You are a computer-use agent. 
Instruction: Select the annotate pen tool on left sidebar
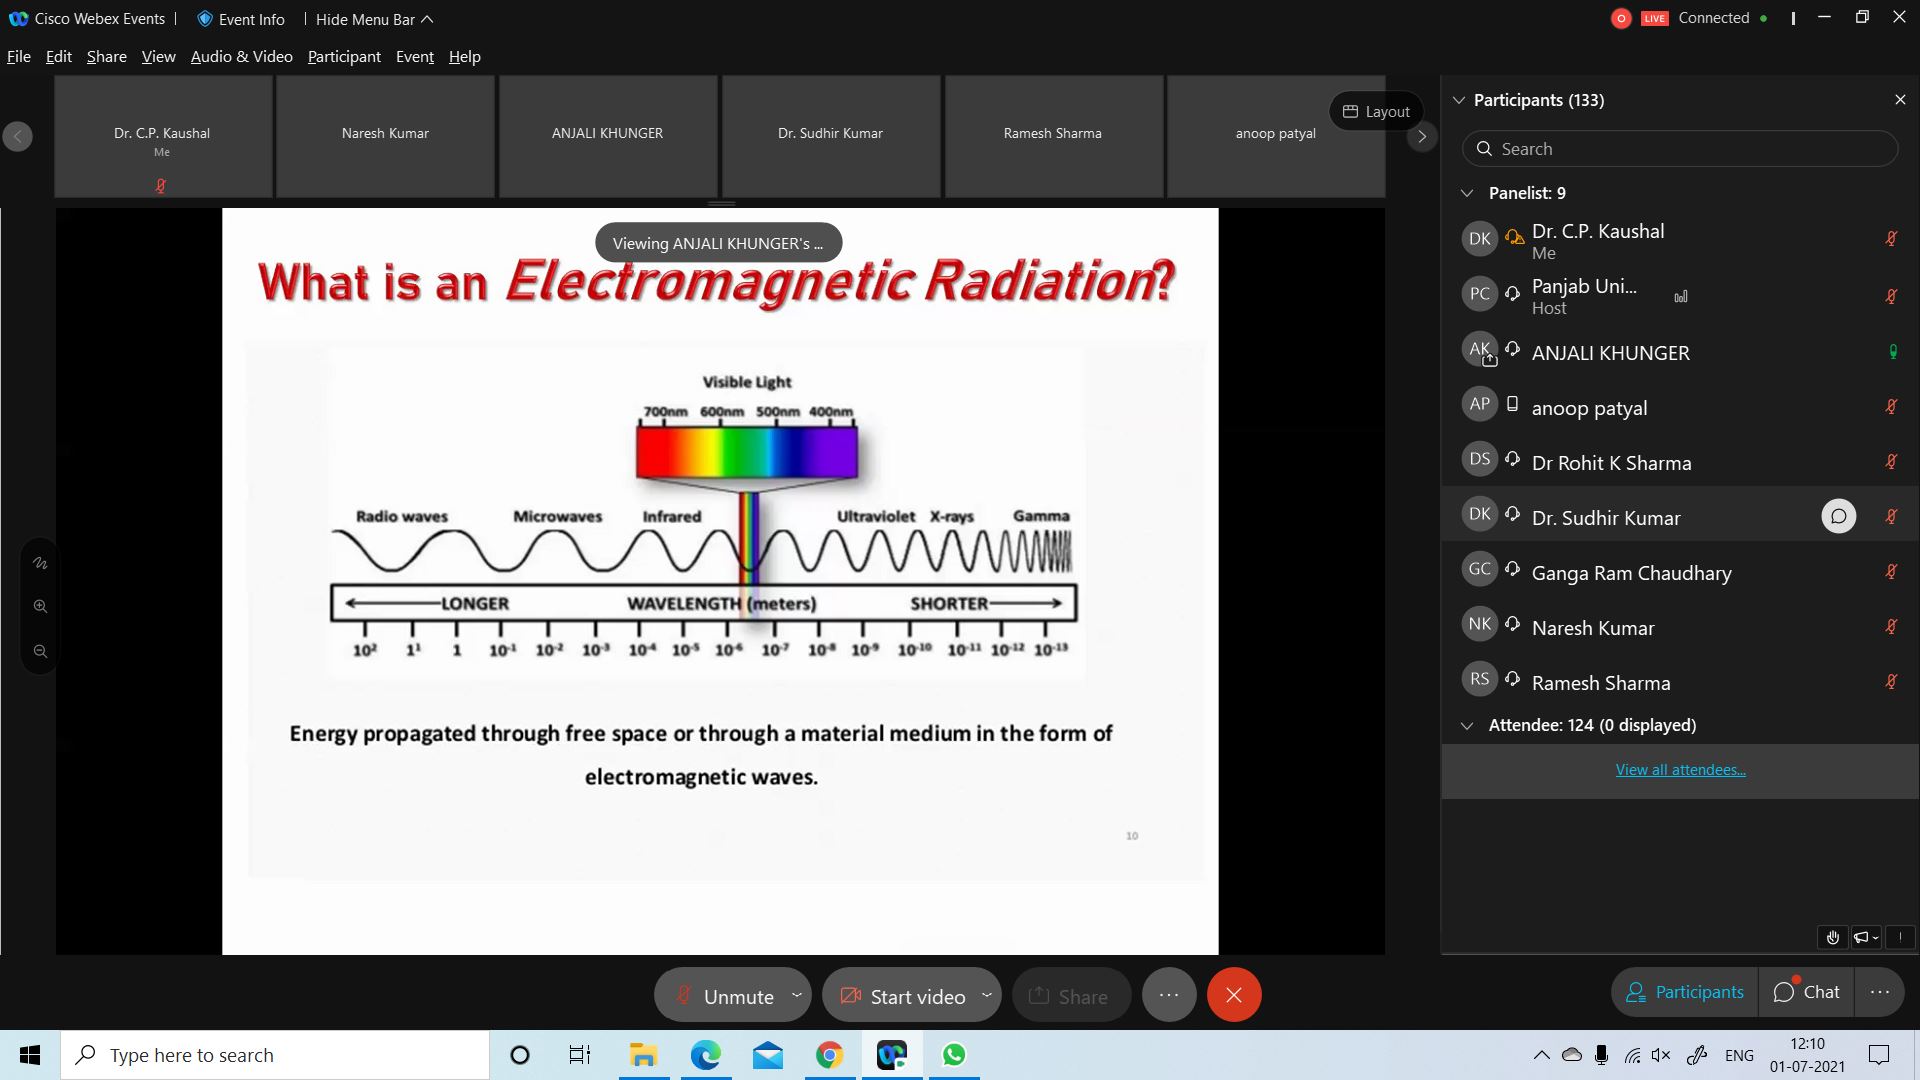click(40, 563)
